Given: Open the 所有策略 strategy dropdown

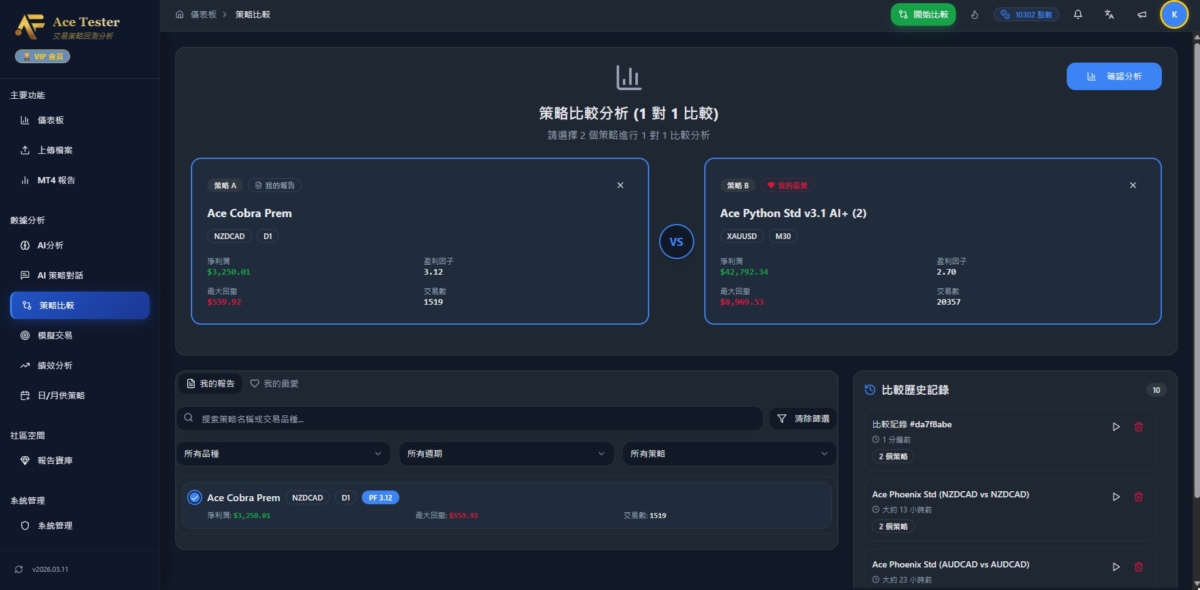Looking at the screenshot, I should (727, 453).
